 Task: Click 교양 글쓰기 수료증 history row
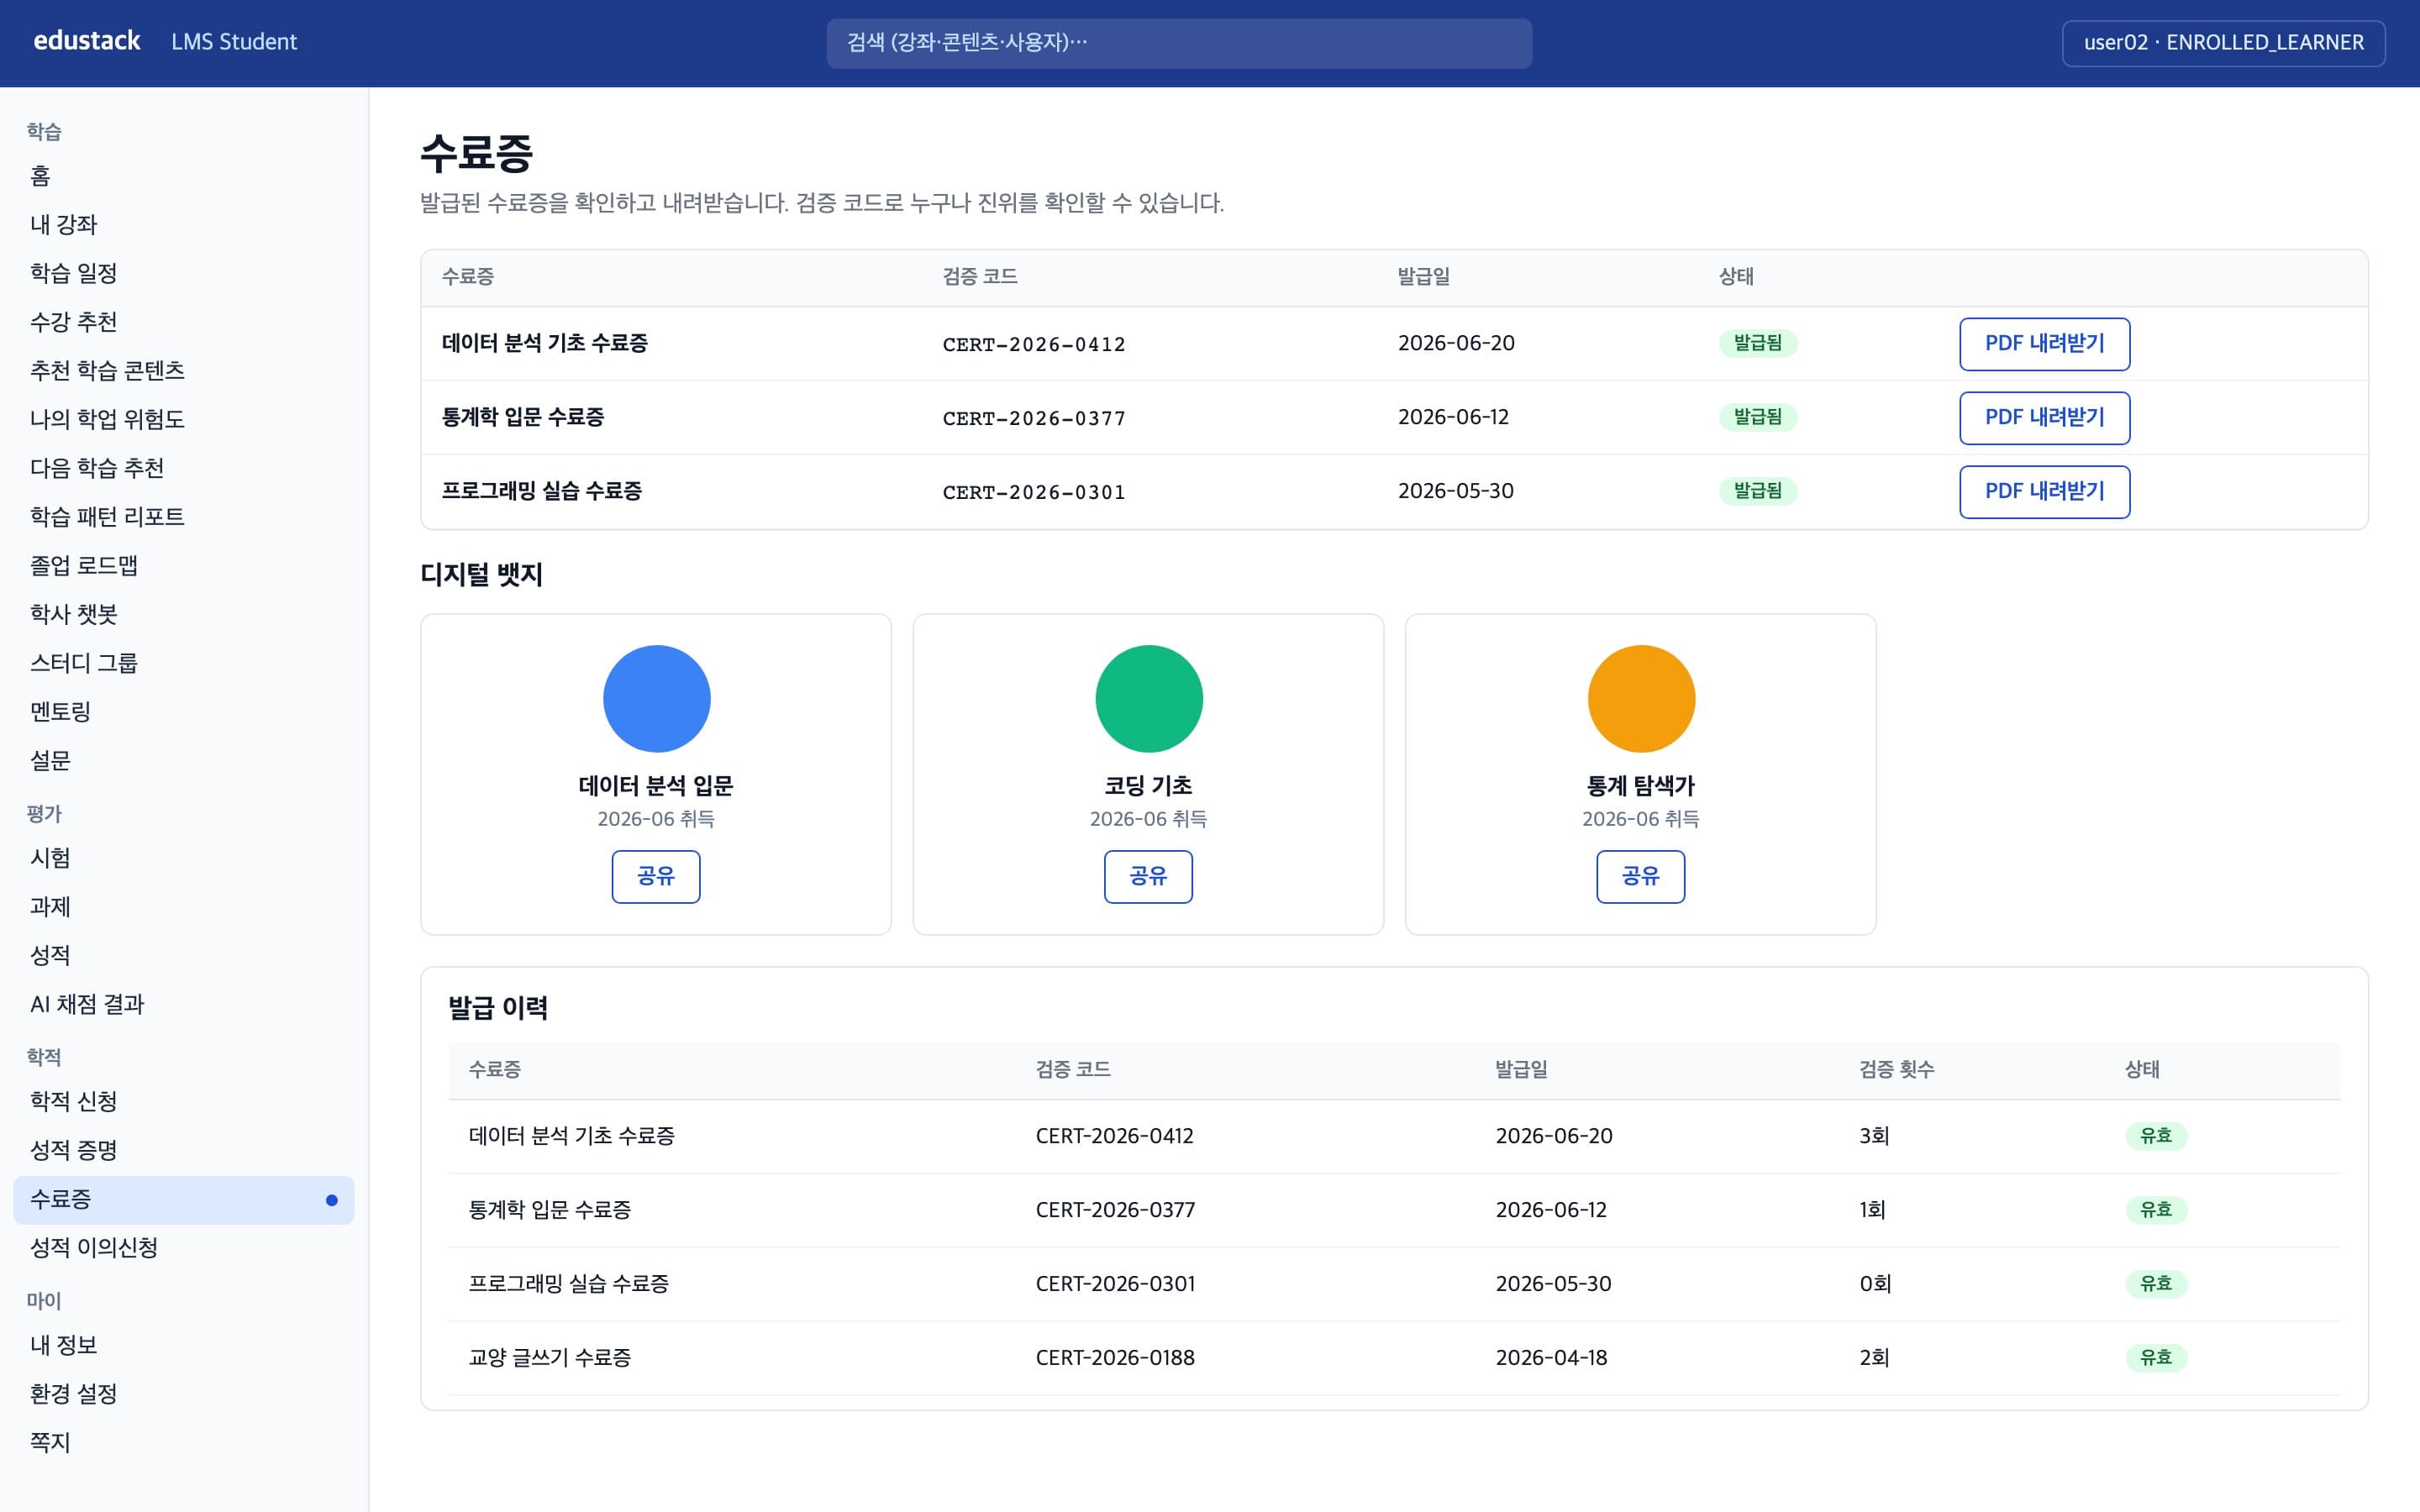pos(1394,1358)
